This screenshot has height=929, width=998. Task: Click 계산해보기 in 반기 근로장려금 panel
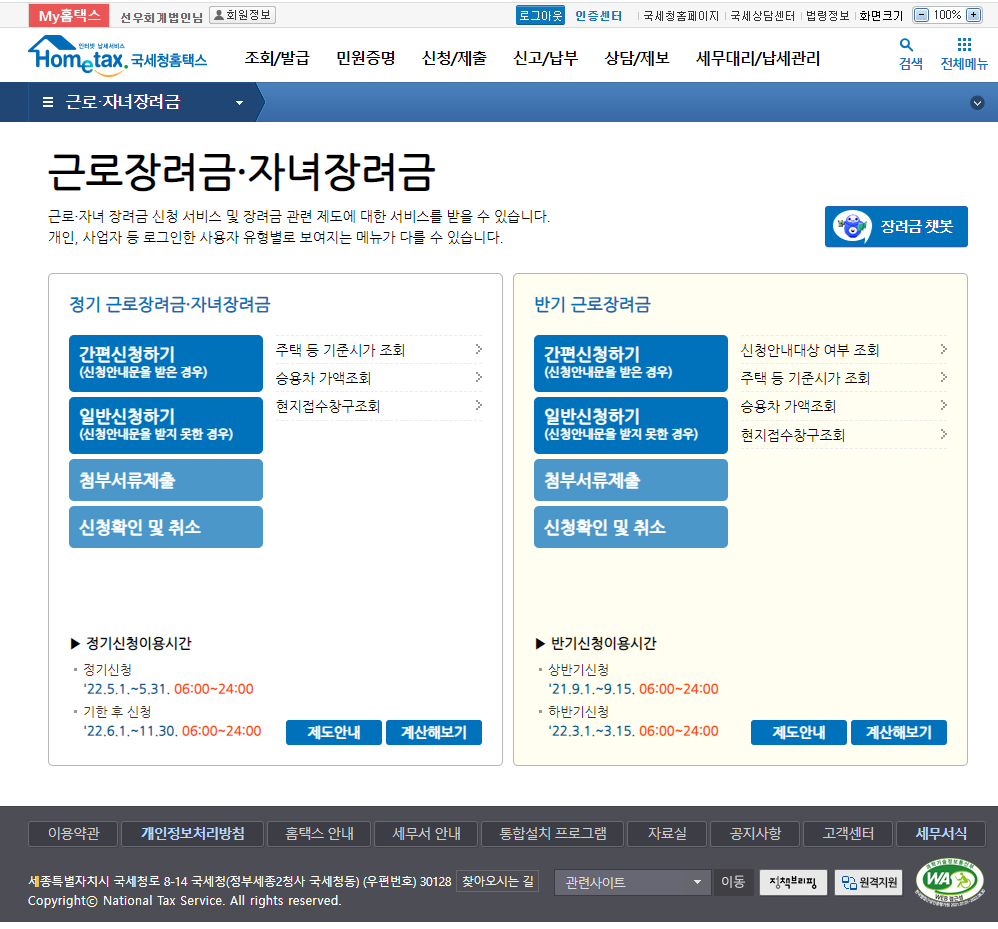click(898, 732)
